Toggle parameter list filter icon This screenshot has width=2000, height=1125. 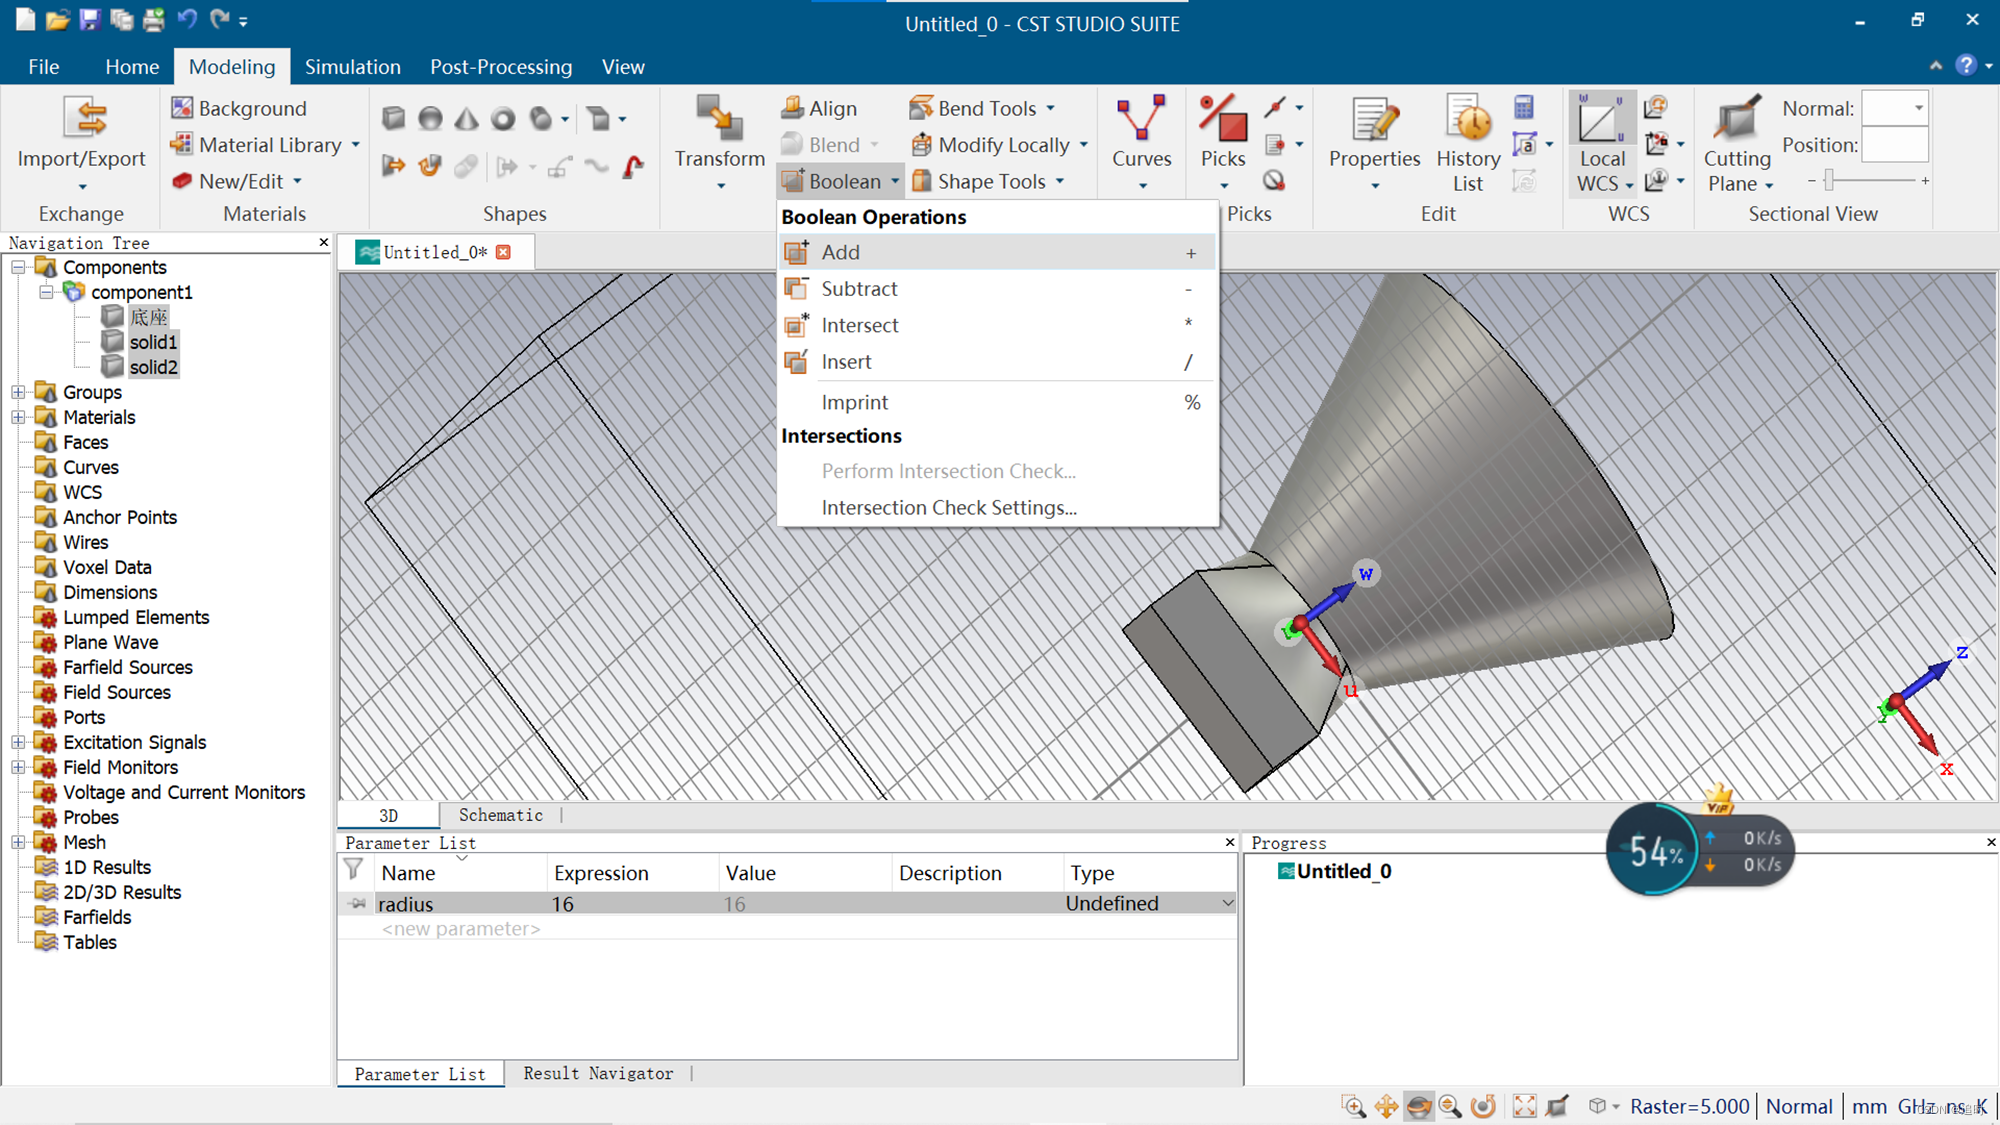point(354,870)
